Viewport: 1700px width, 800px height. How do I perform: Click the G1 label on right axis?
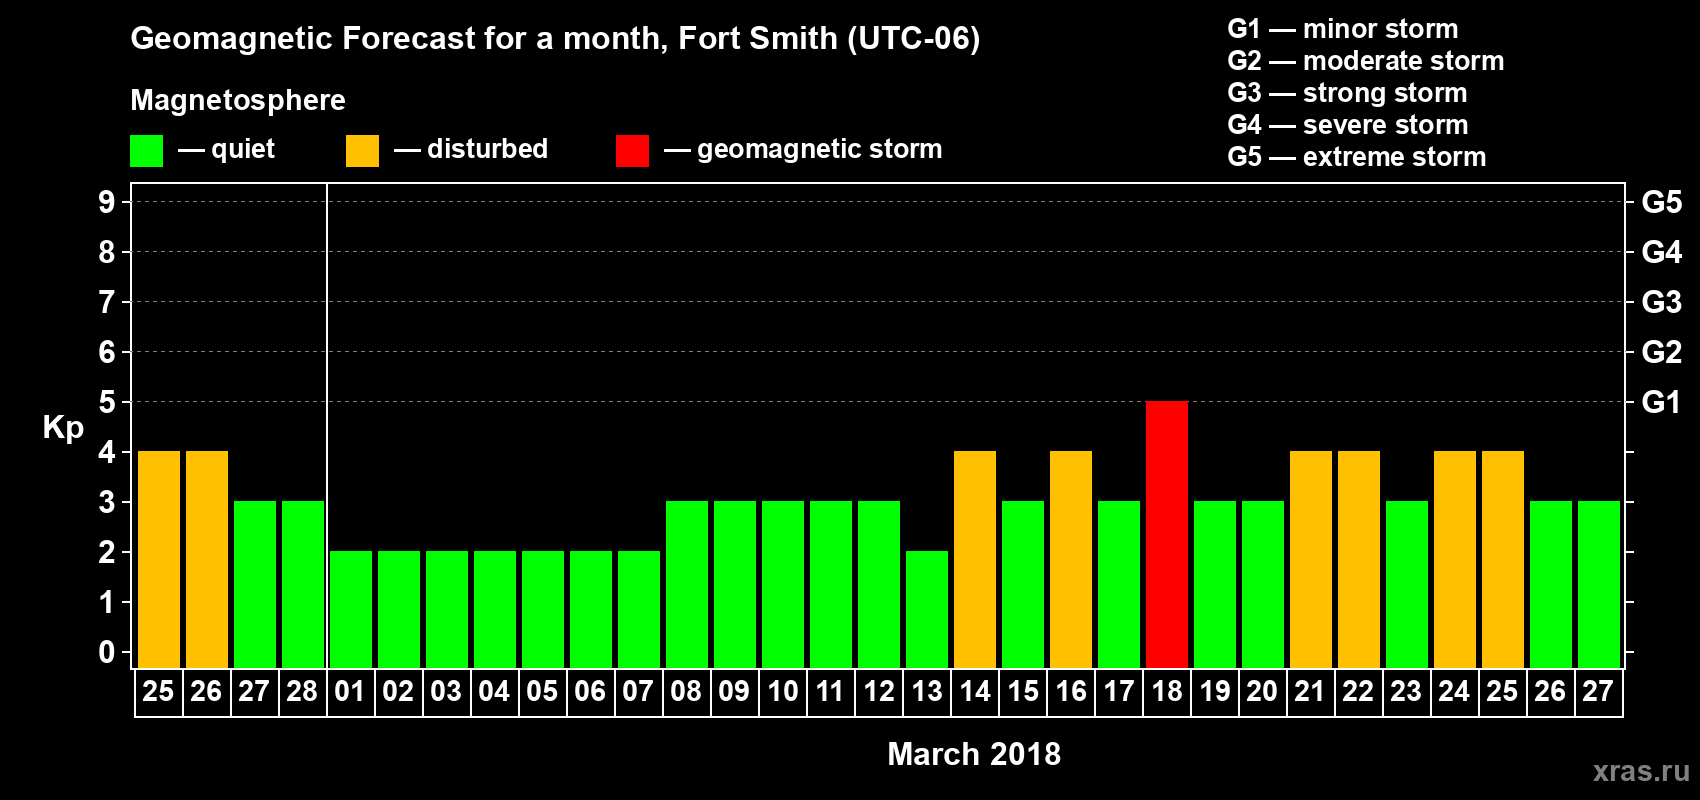[x=1662, y=402]
